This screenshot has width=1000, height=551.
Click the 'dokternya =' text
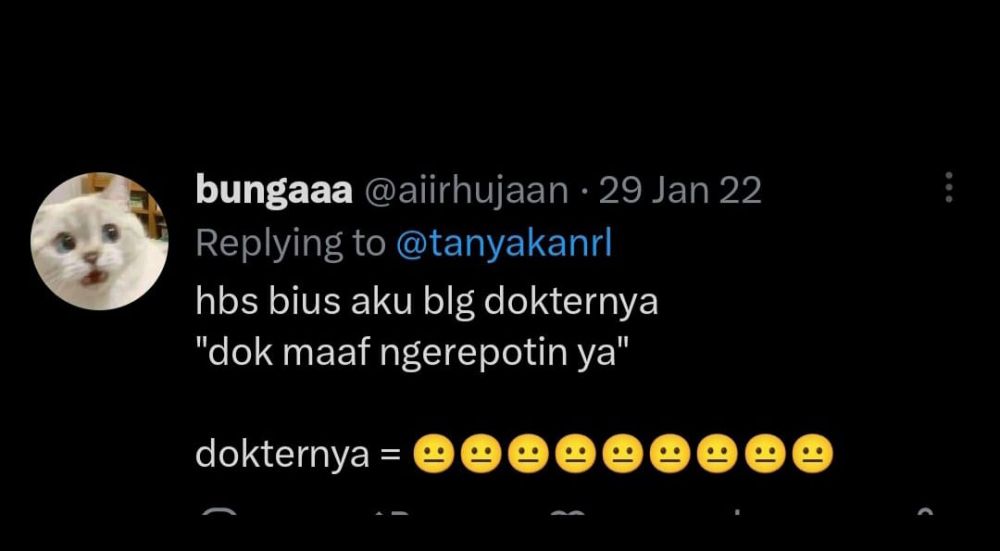click(x=298, y=455)
